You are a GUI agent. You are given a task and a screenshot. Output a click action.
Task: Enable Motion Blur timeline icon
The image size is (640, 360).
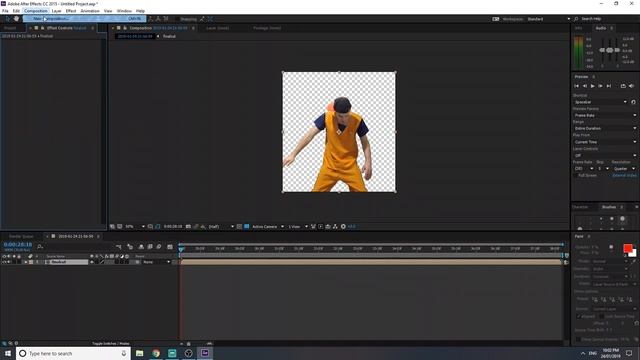tap(159, 247)
